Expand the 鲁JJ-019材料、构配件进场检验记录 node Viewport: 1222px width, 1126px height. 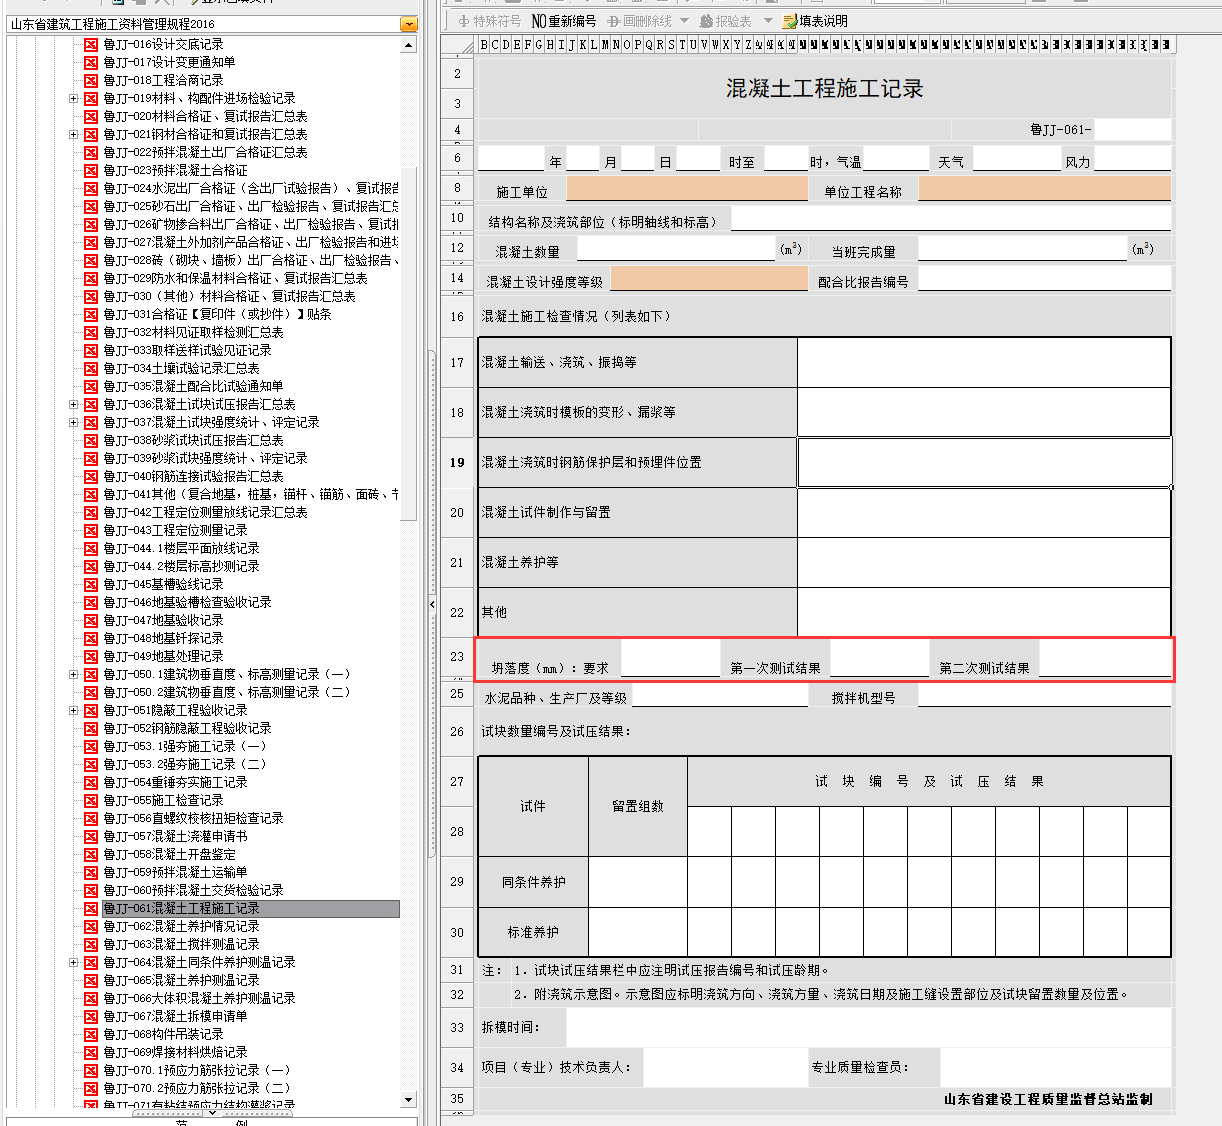[x=73, y=98]
